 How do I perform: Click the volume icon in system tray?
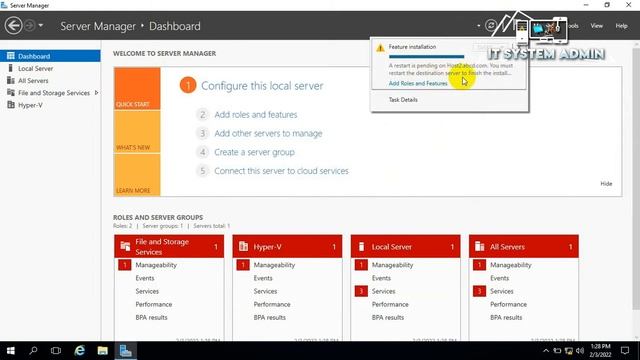pos(580,351)
